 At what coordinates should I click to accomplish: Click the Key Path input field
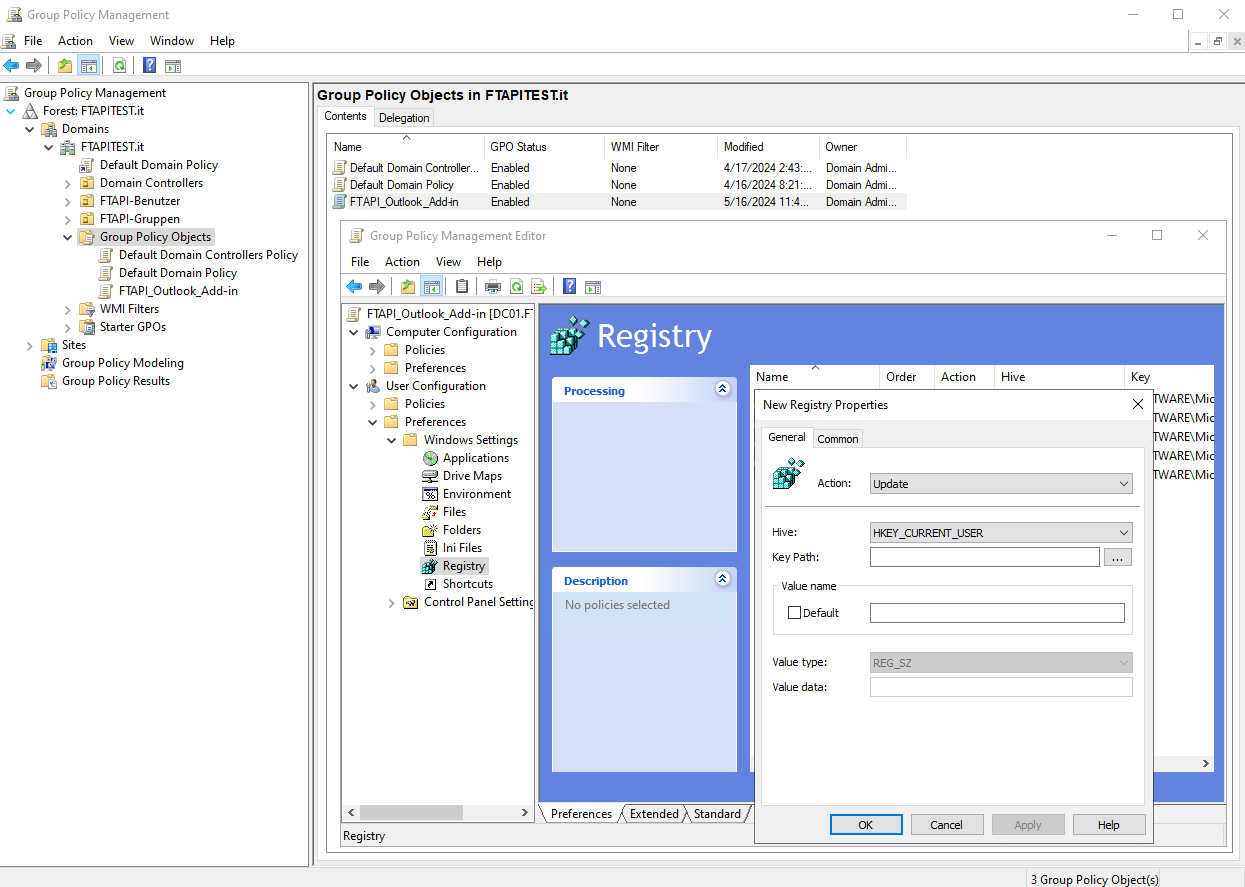(985, 558)
